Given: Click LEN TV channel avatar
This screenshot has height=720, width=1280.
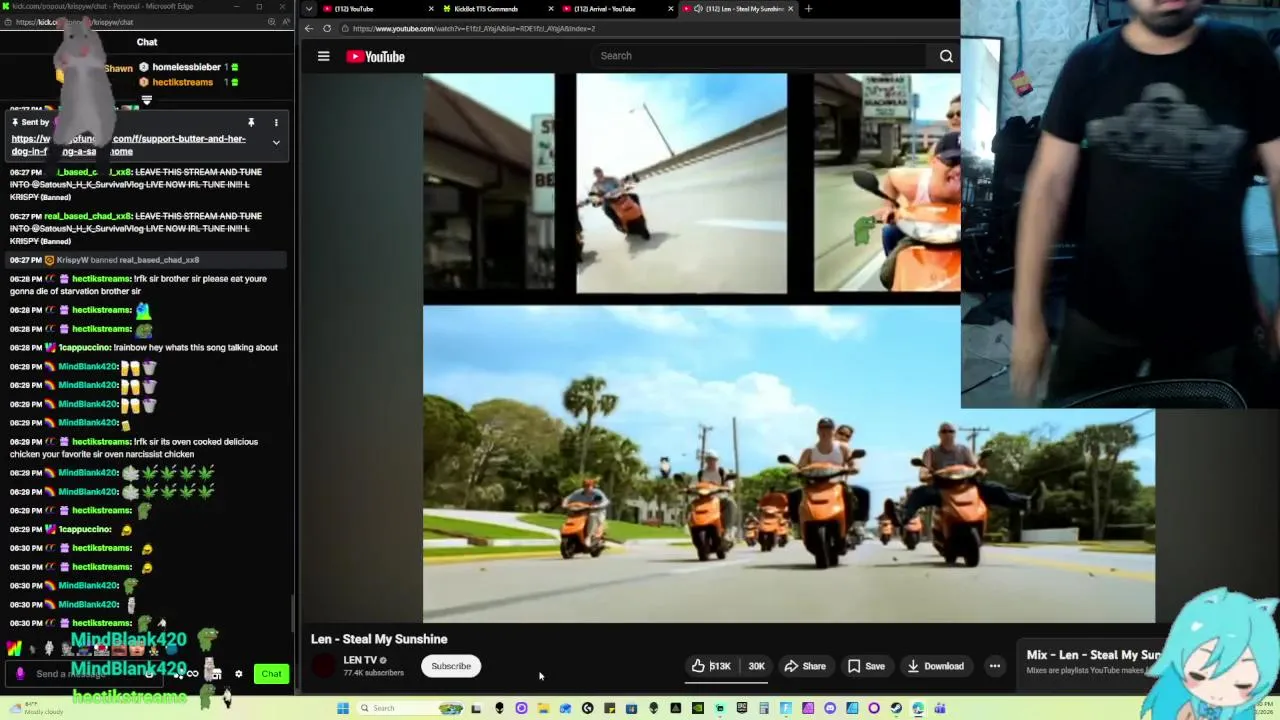Looking at the screenshot, I should pyautogui.click(x=323, y=666).
